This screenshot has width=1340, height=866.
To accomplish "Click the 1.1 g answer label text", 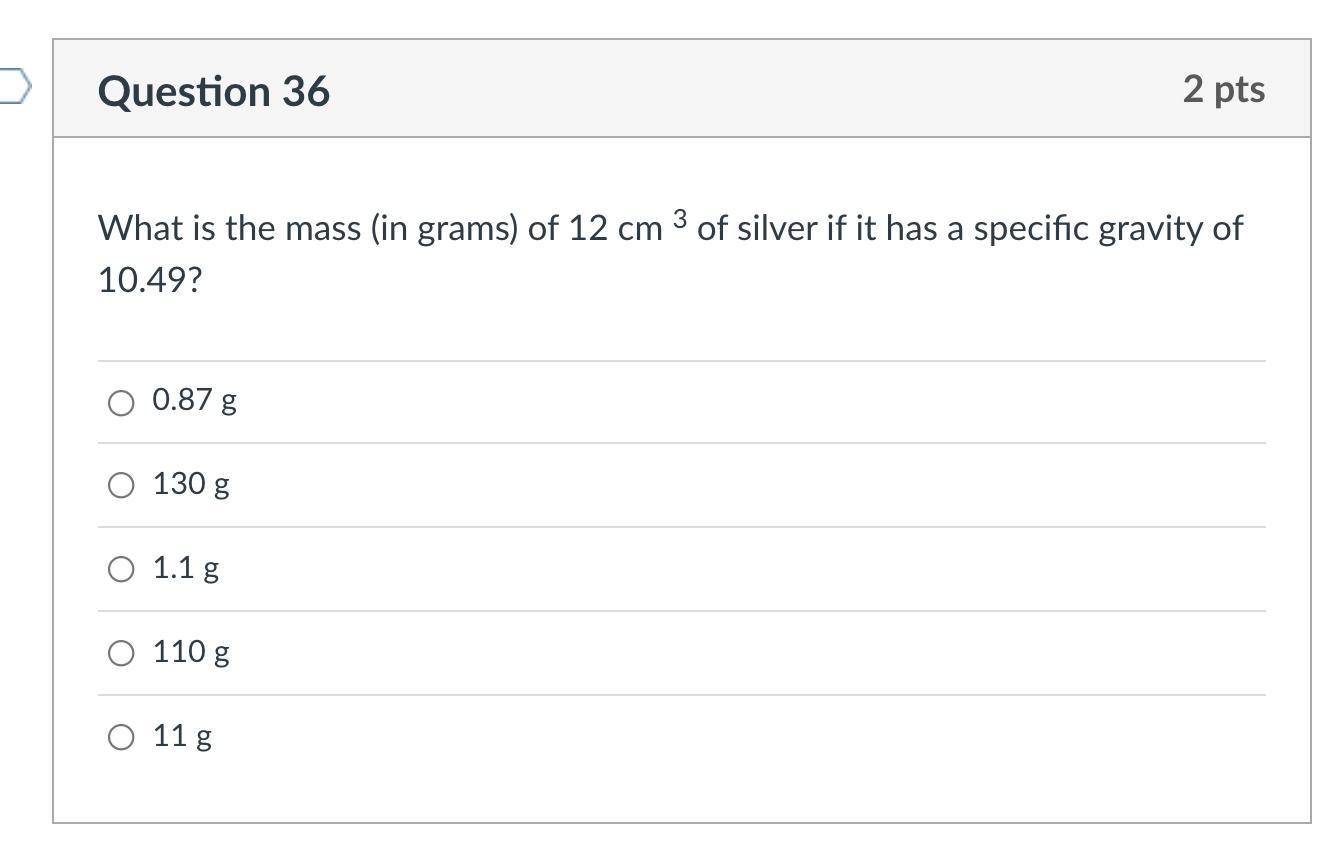I will tap(186, 569).
